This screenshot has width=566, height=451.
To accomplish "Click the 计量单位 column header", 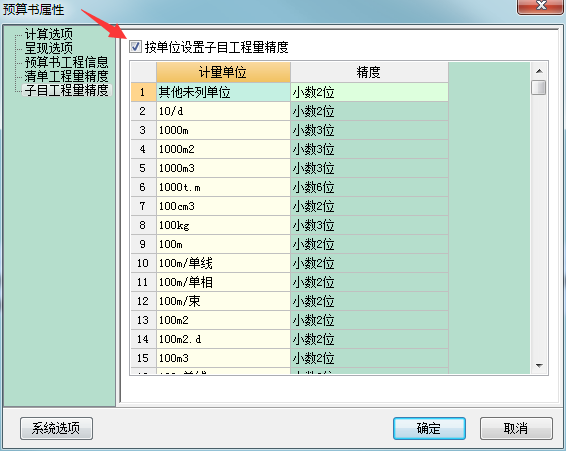I will pos(223,72).
